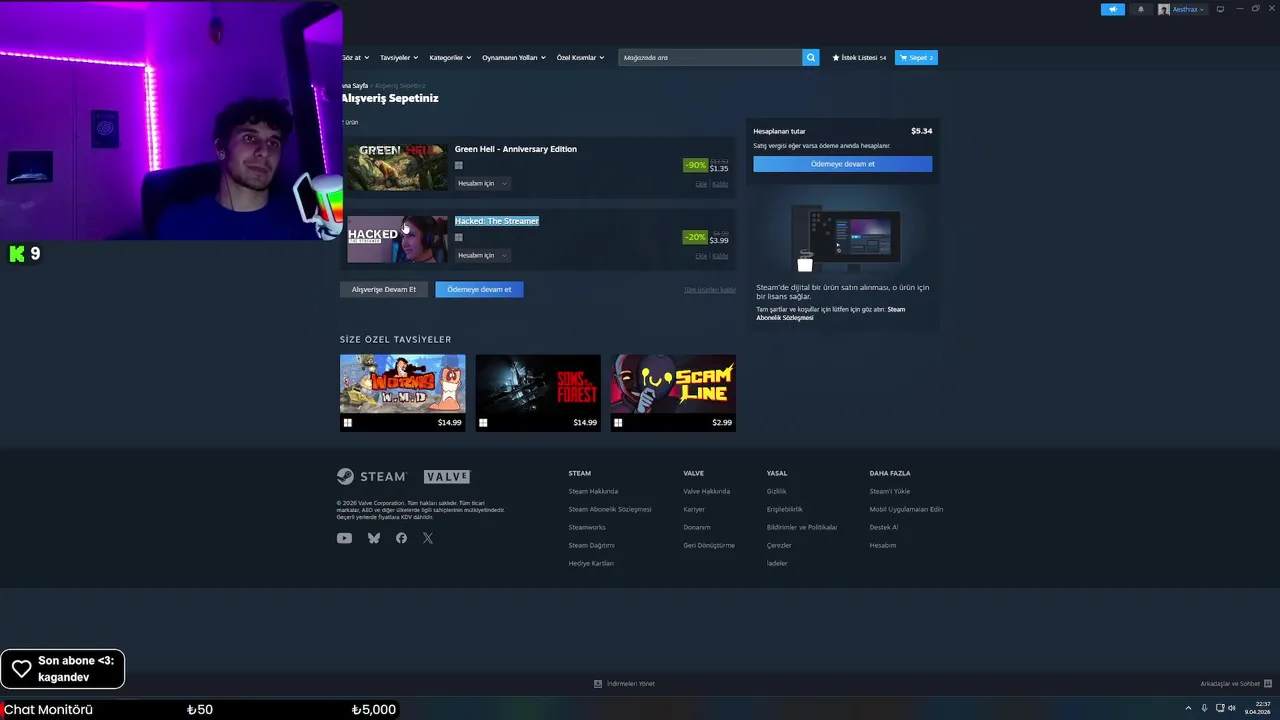Click Ödemeye devam et in summary panel

(843, 164)
